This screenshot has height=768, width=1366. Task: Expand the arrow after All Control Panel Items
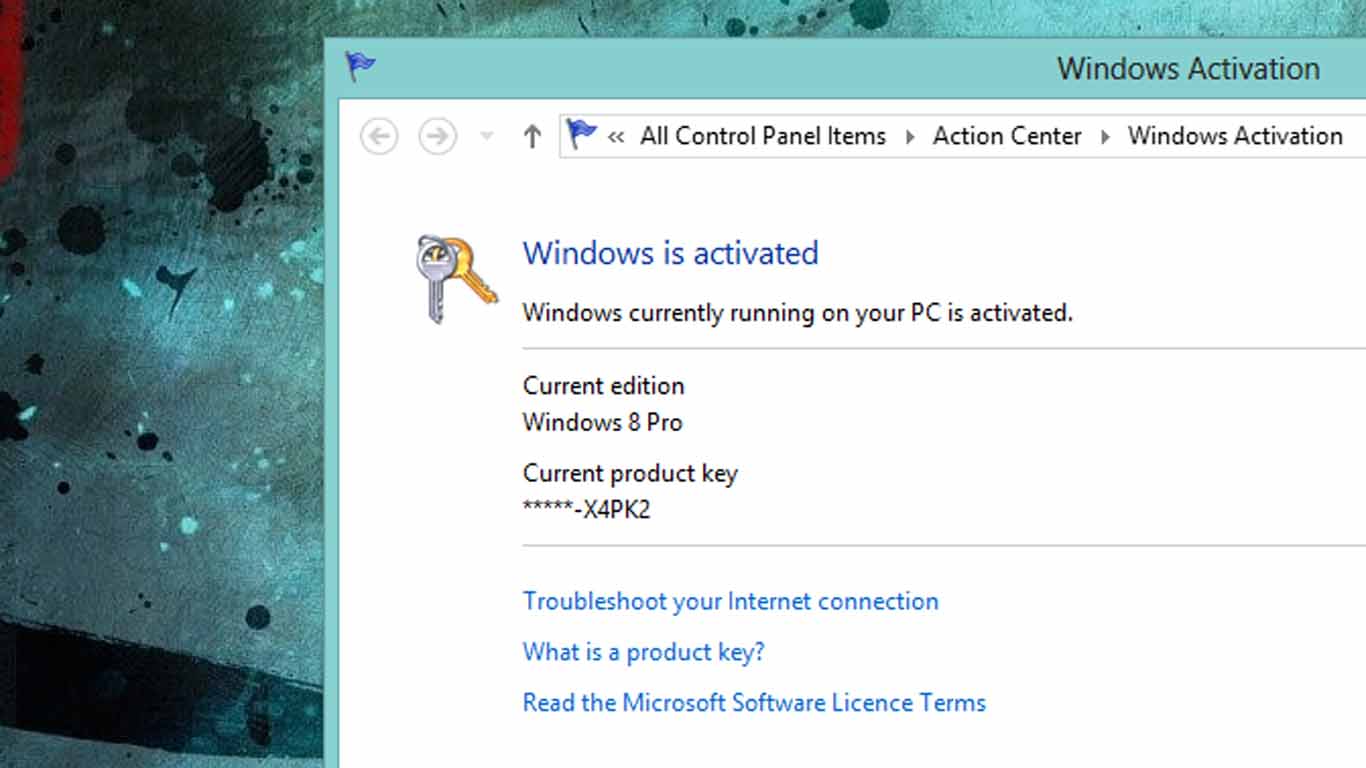[910, 137]
